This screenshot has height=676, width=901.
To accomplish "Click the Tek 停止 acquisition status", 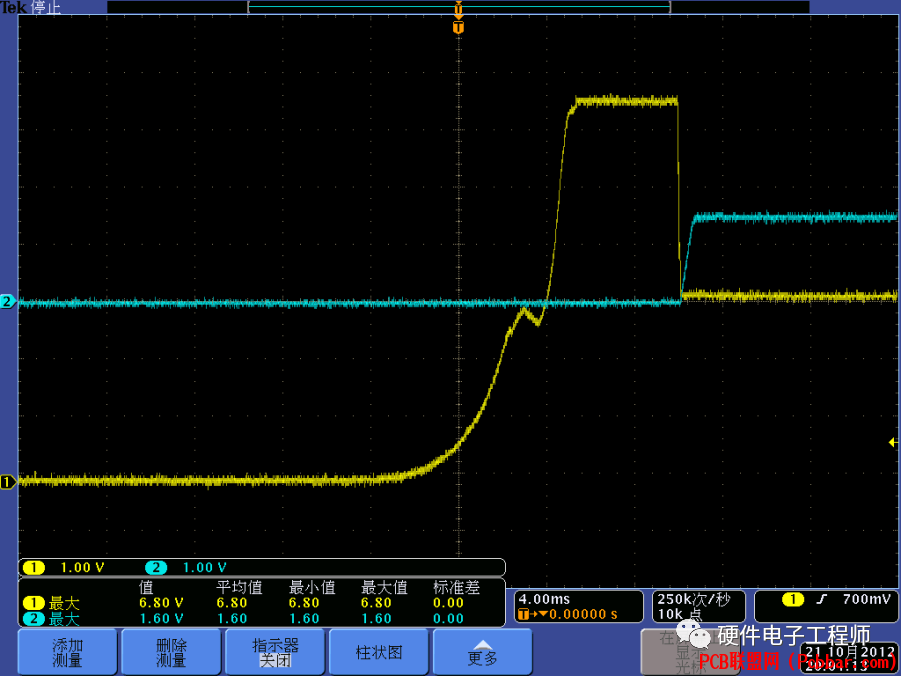I will 30,7.
